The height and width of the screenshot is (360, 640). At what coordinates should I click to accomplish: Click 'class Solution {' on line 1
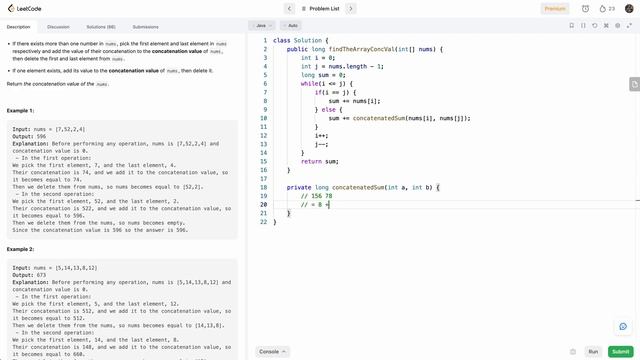(x=300, y=40)
